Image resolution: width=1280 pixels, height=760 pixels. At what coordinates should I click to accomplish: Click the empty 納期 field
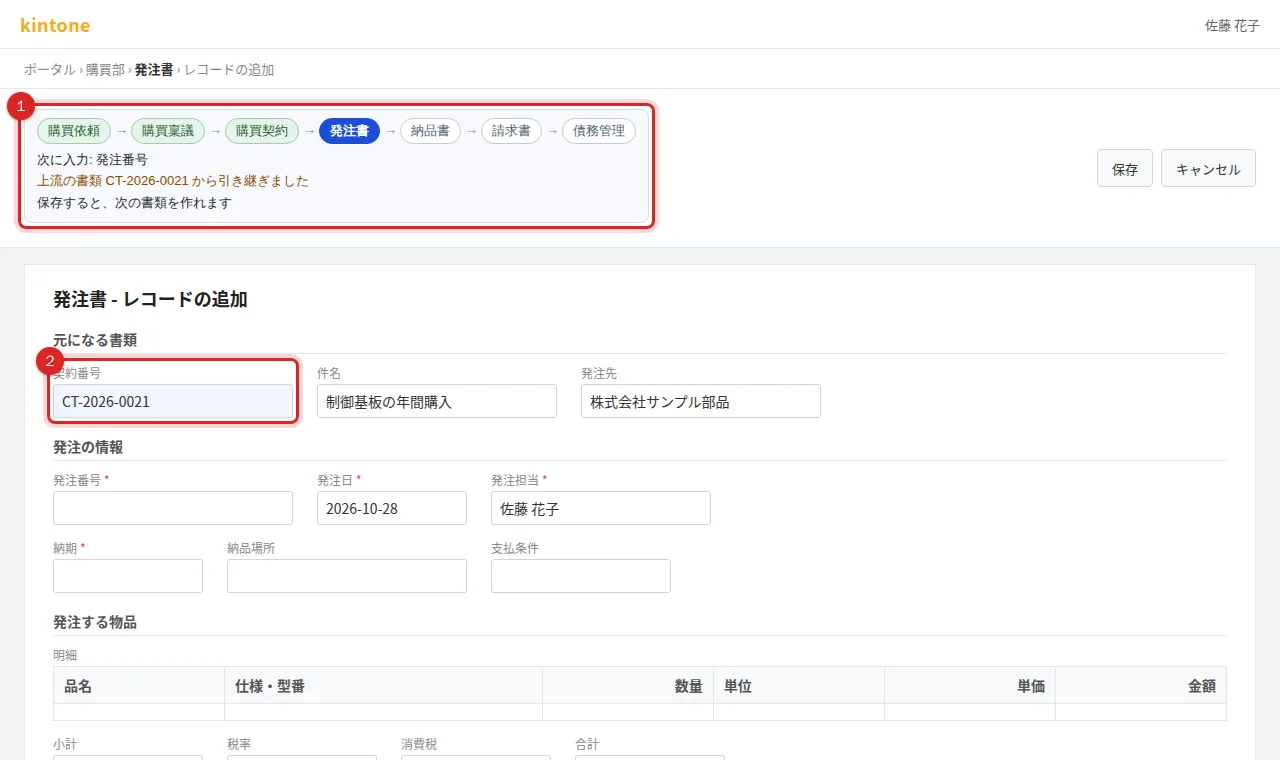click(x=128, y=576)
